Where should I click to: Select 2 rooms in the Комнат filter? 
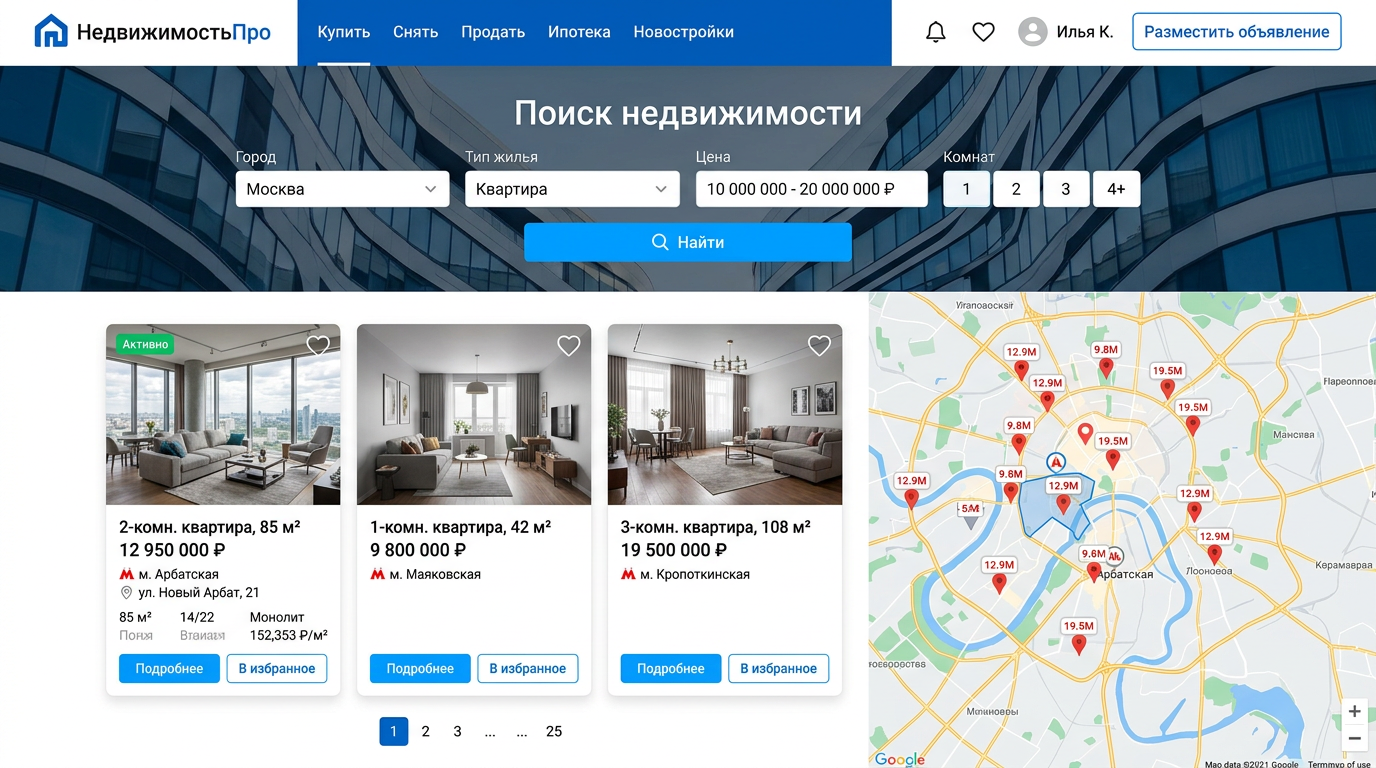[x=1016, y=189]
